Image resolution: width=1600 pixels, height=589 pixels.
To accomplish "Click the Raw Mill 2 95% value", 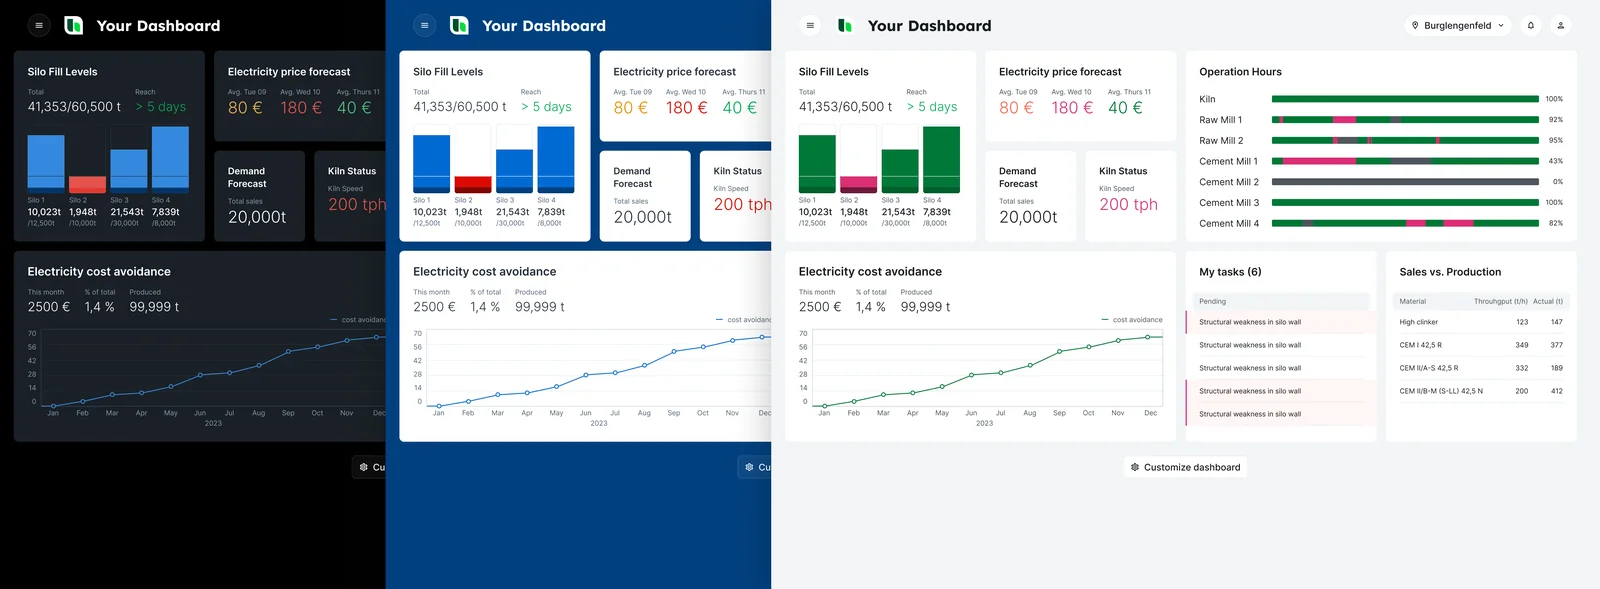I will pyautogui.click(x=1555, y=141).
